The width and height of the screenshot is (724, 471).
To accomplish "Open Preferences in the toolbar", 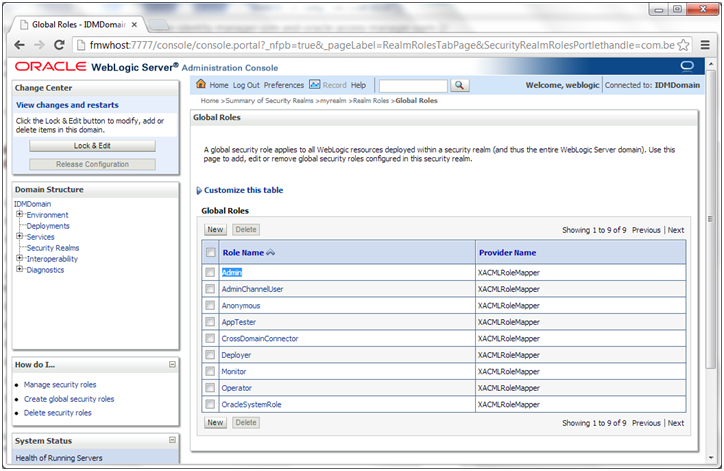I will (x=284, y=85).
